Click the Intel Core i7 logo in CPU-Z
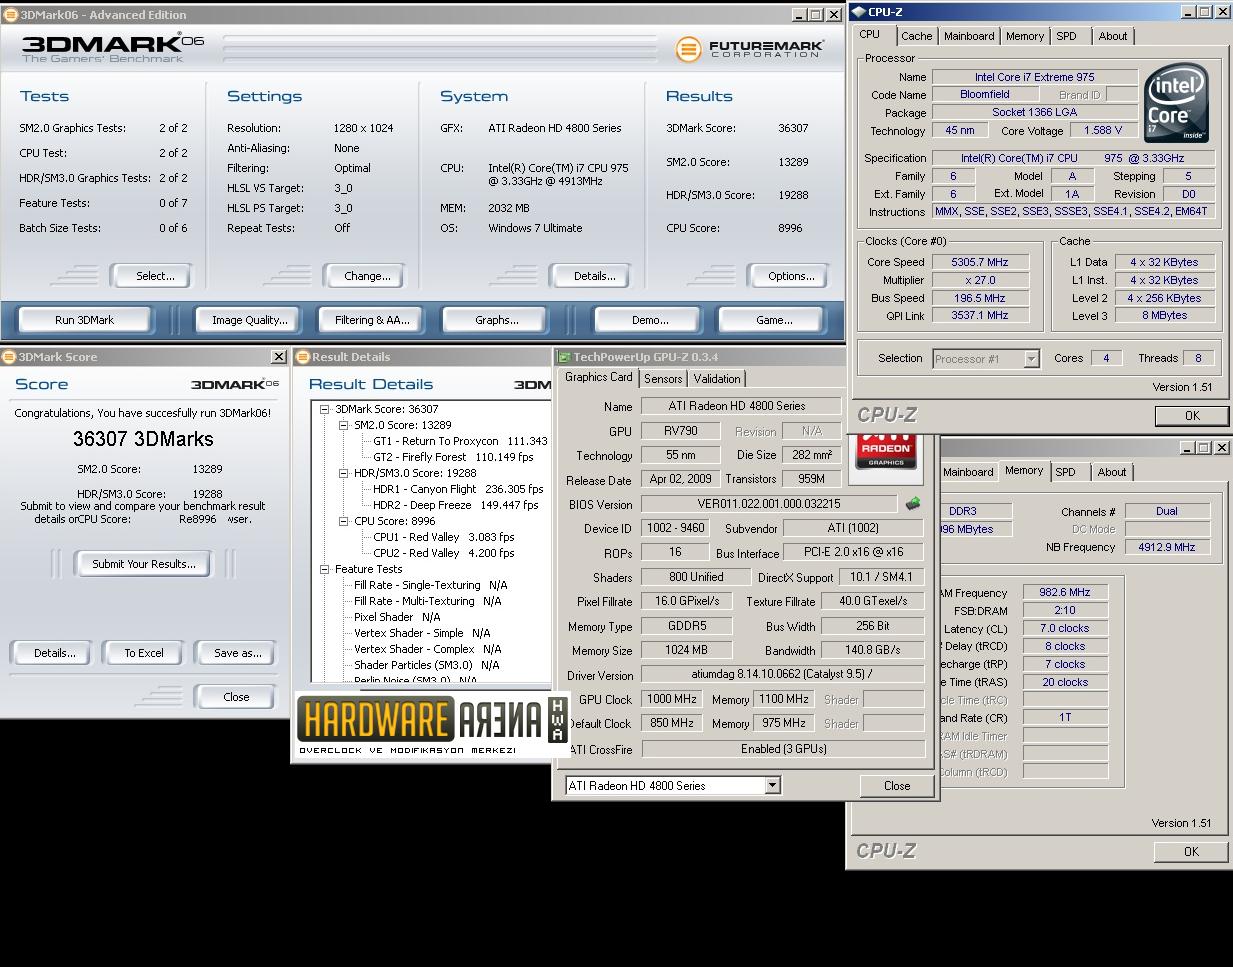This screenshot has width=1233, height=967. coord(1176,103)
